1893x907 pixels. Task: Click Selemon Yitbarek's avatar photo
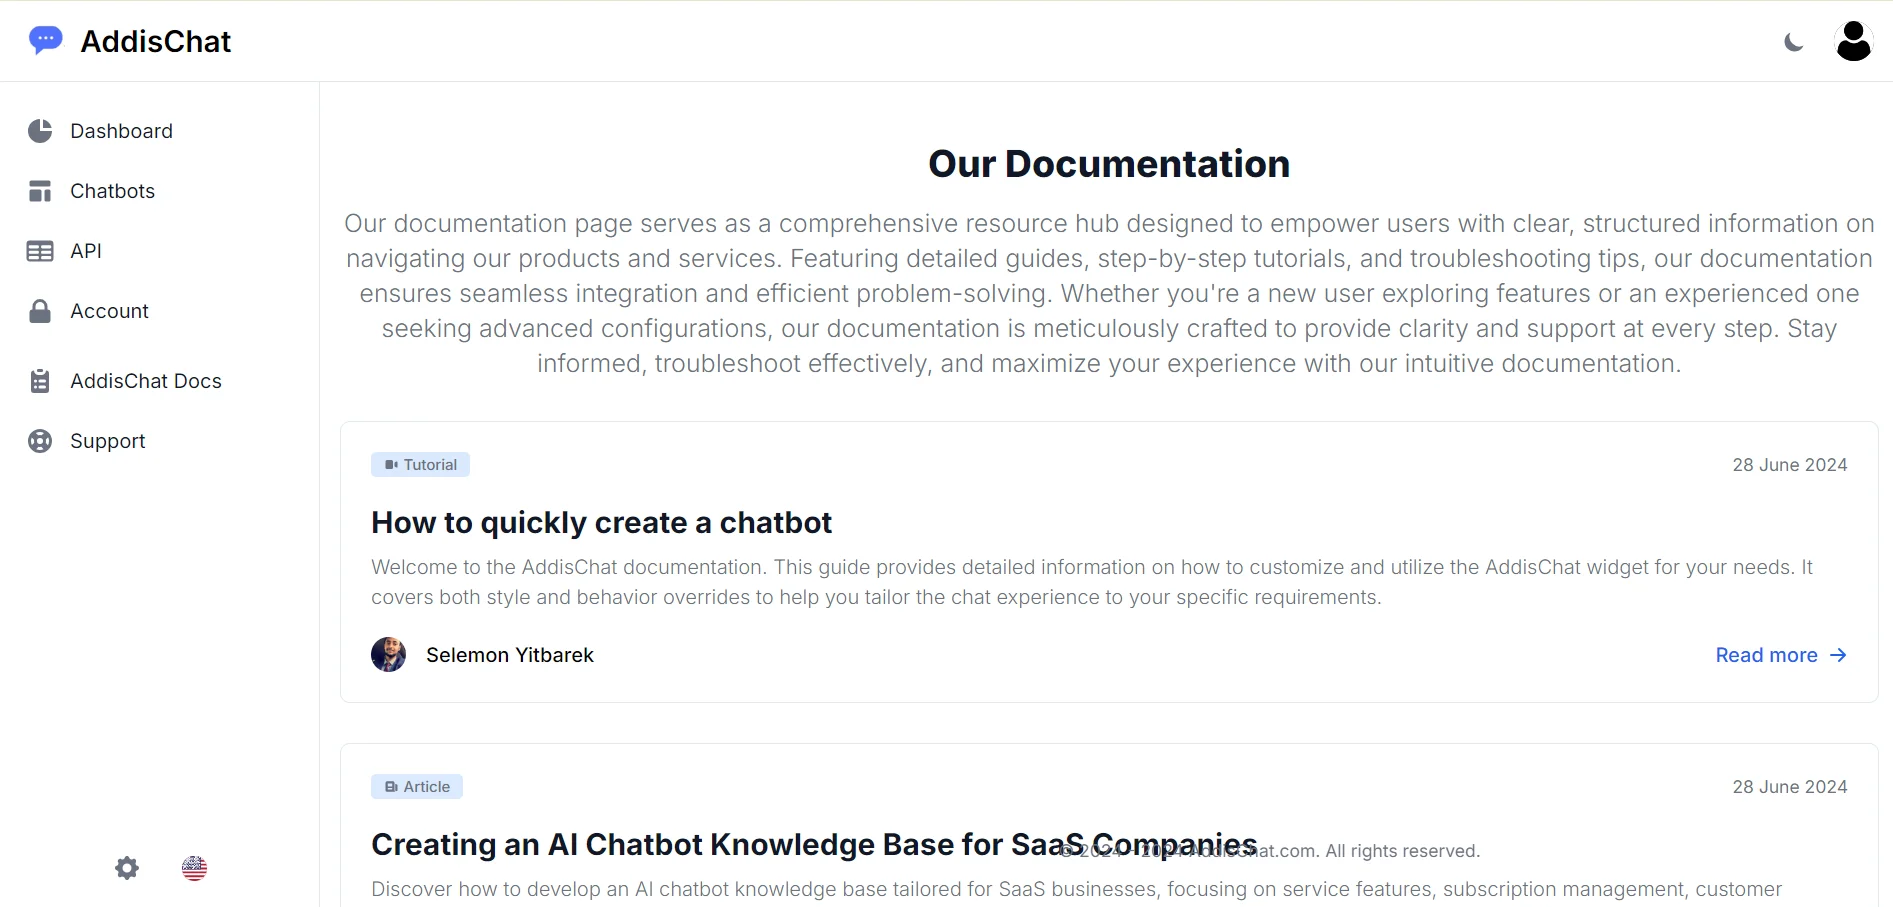388,654
